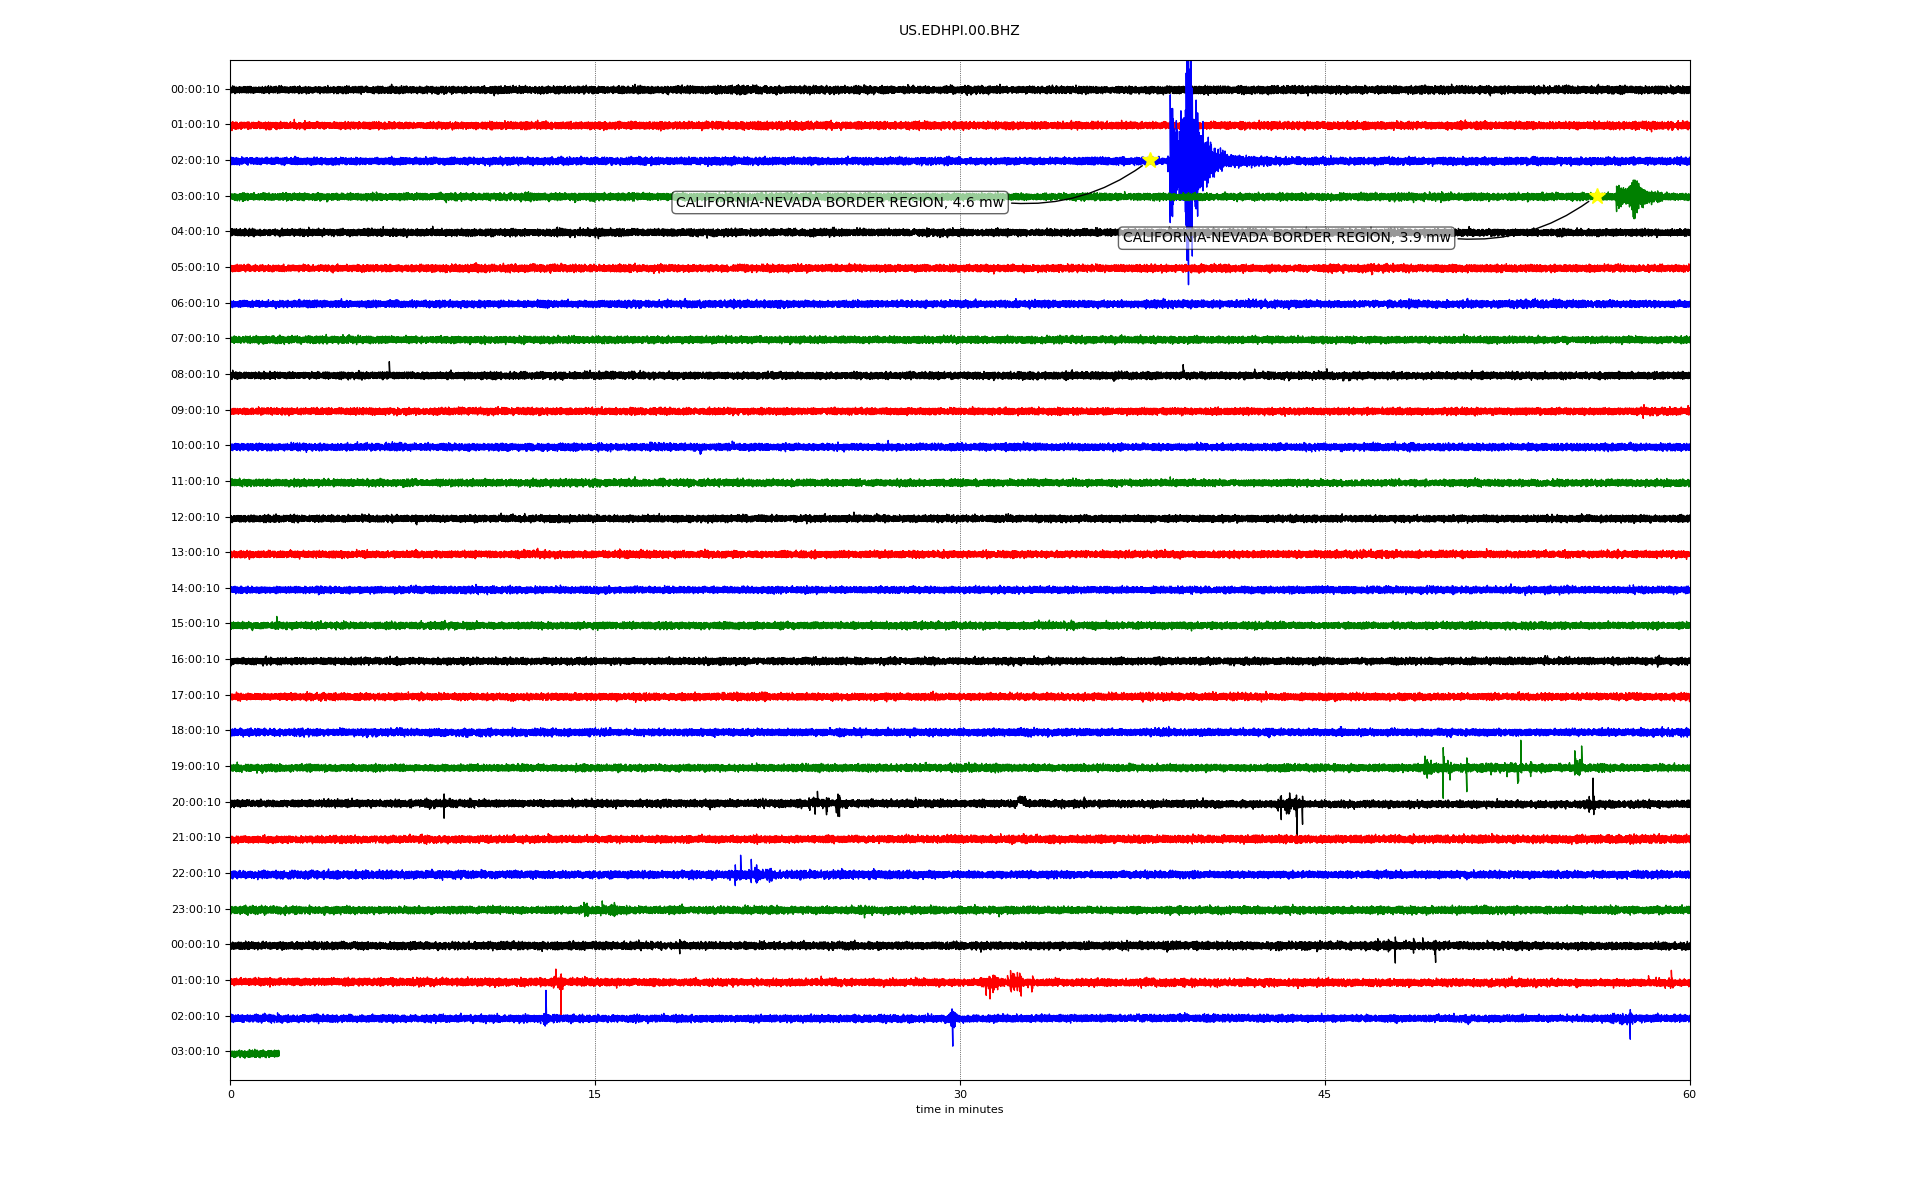
Task: Select the x-axis tick label 30
Action: click(x=960, y=1095)
